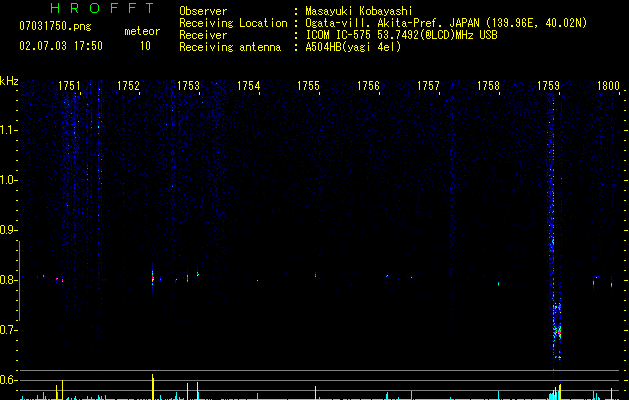Click the 1759 time marker
Image resolution: width=629 pixels, height=400 pixels.
(x=548, y=86)
